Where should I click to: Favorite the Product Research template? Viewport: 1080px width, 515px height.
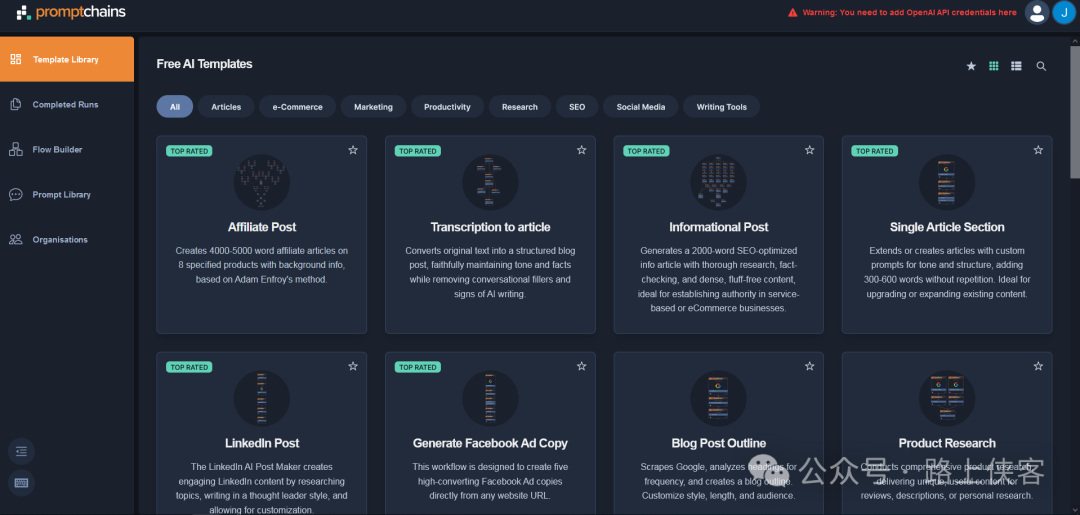(x=1038, y=366)
